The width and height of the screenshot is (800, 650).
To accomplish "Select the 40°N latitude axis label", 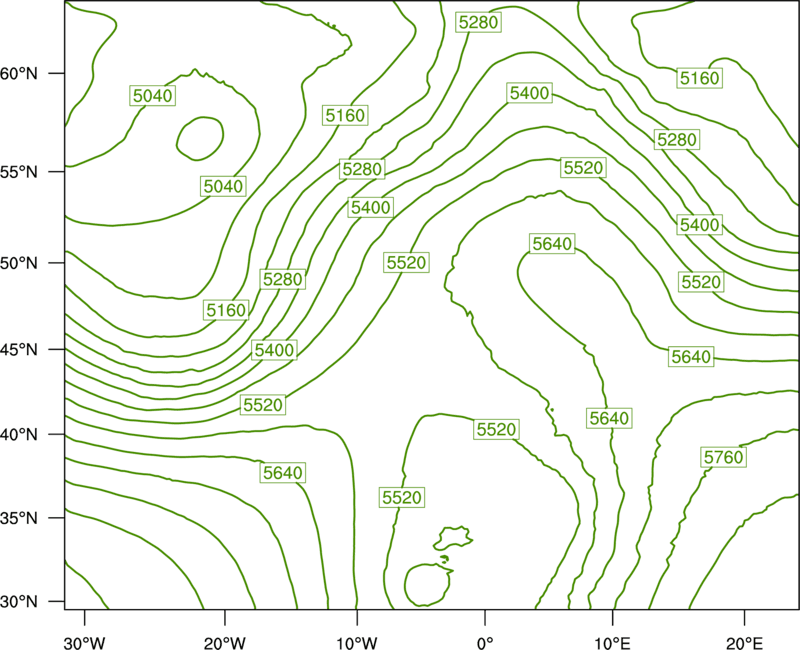I will click(19, 435).
